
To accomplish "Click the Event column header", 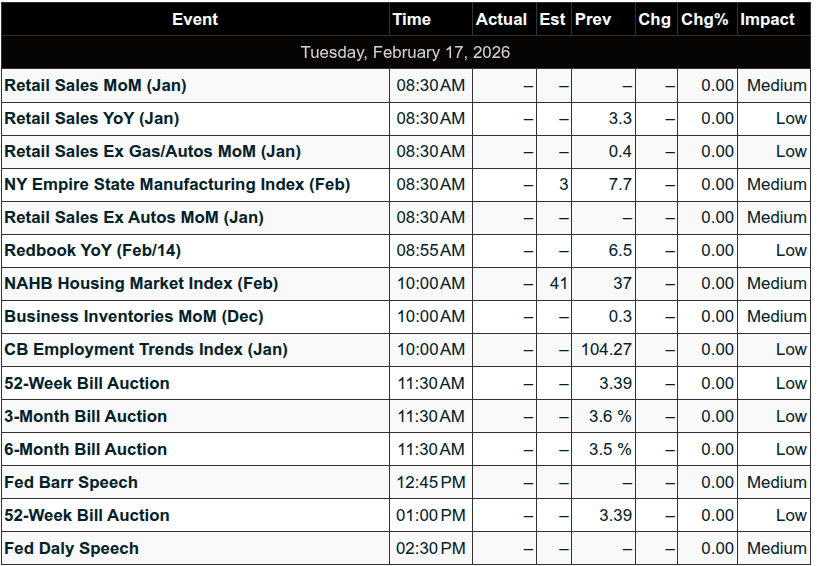I will [x=195, y=19].
